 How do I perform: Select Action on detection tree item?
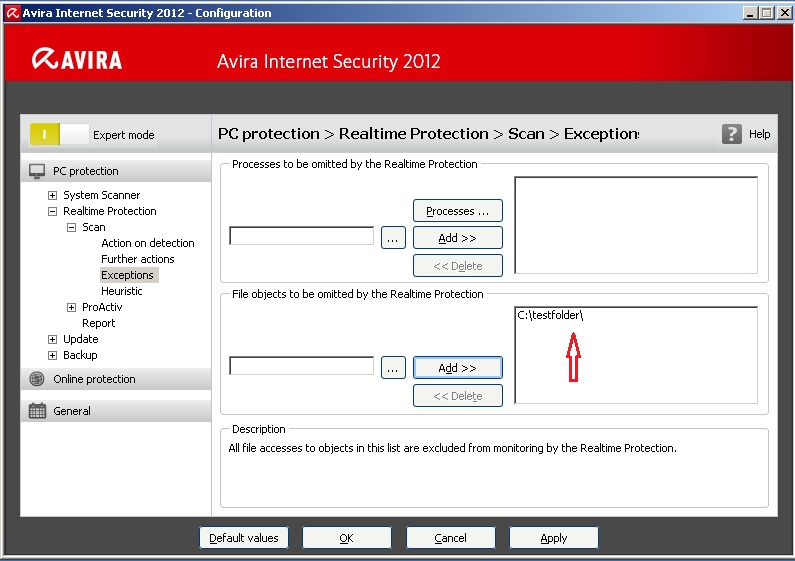(148, 243)
